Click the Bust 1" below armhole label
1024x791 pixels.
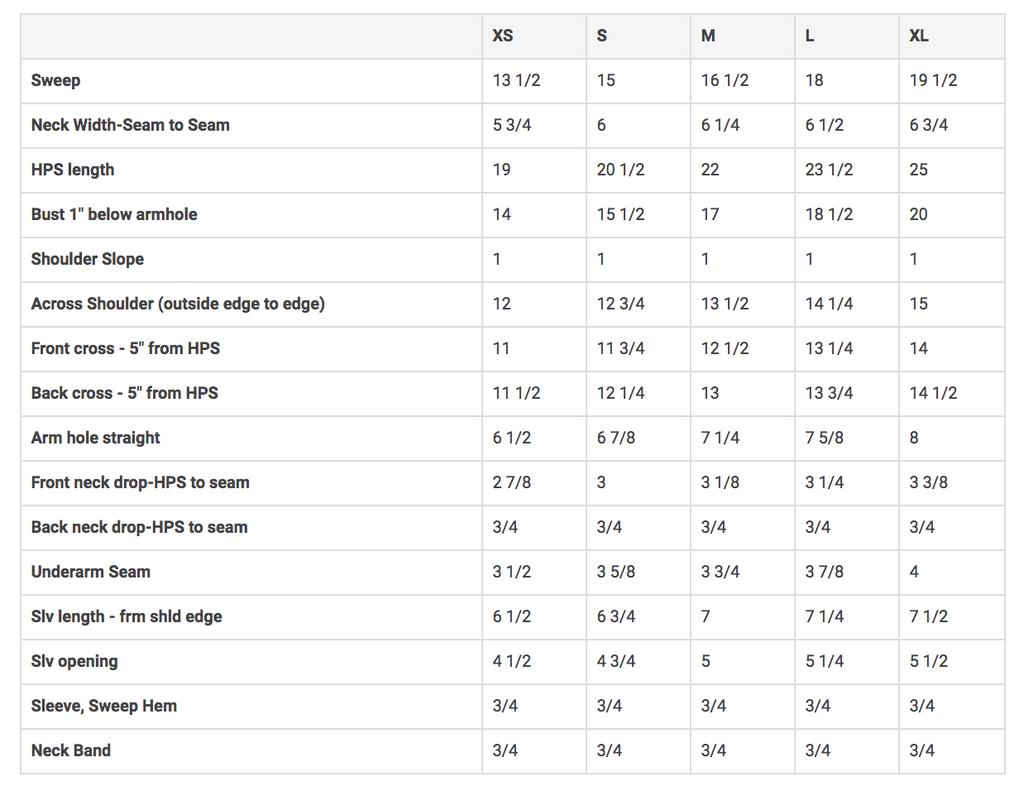tap(114, 214)
